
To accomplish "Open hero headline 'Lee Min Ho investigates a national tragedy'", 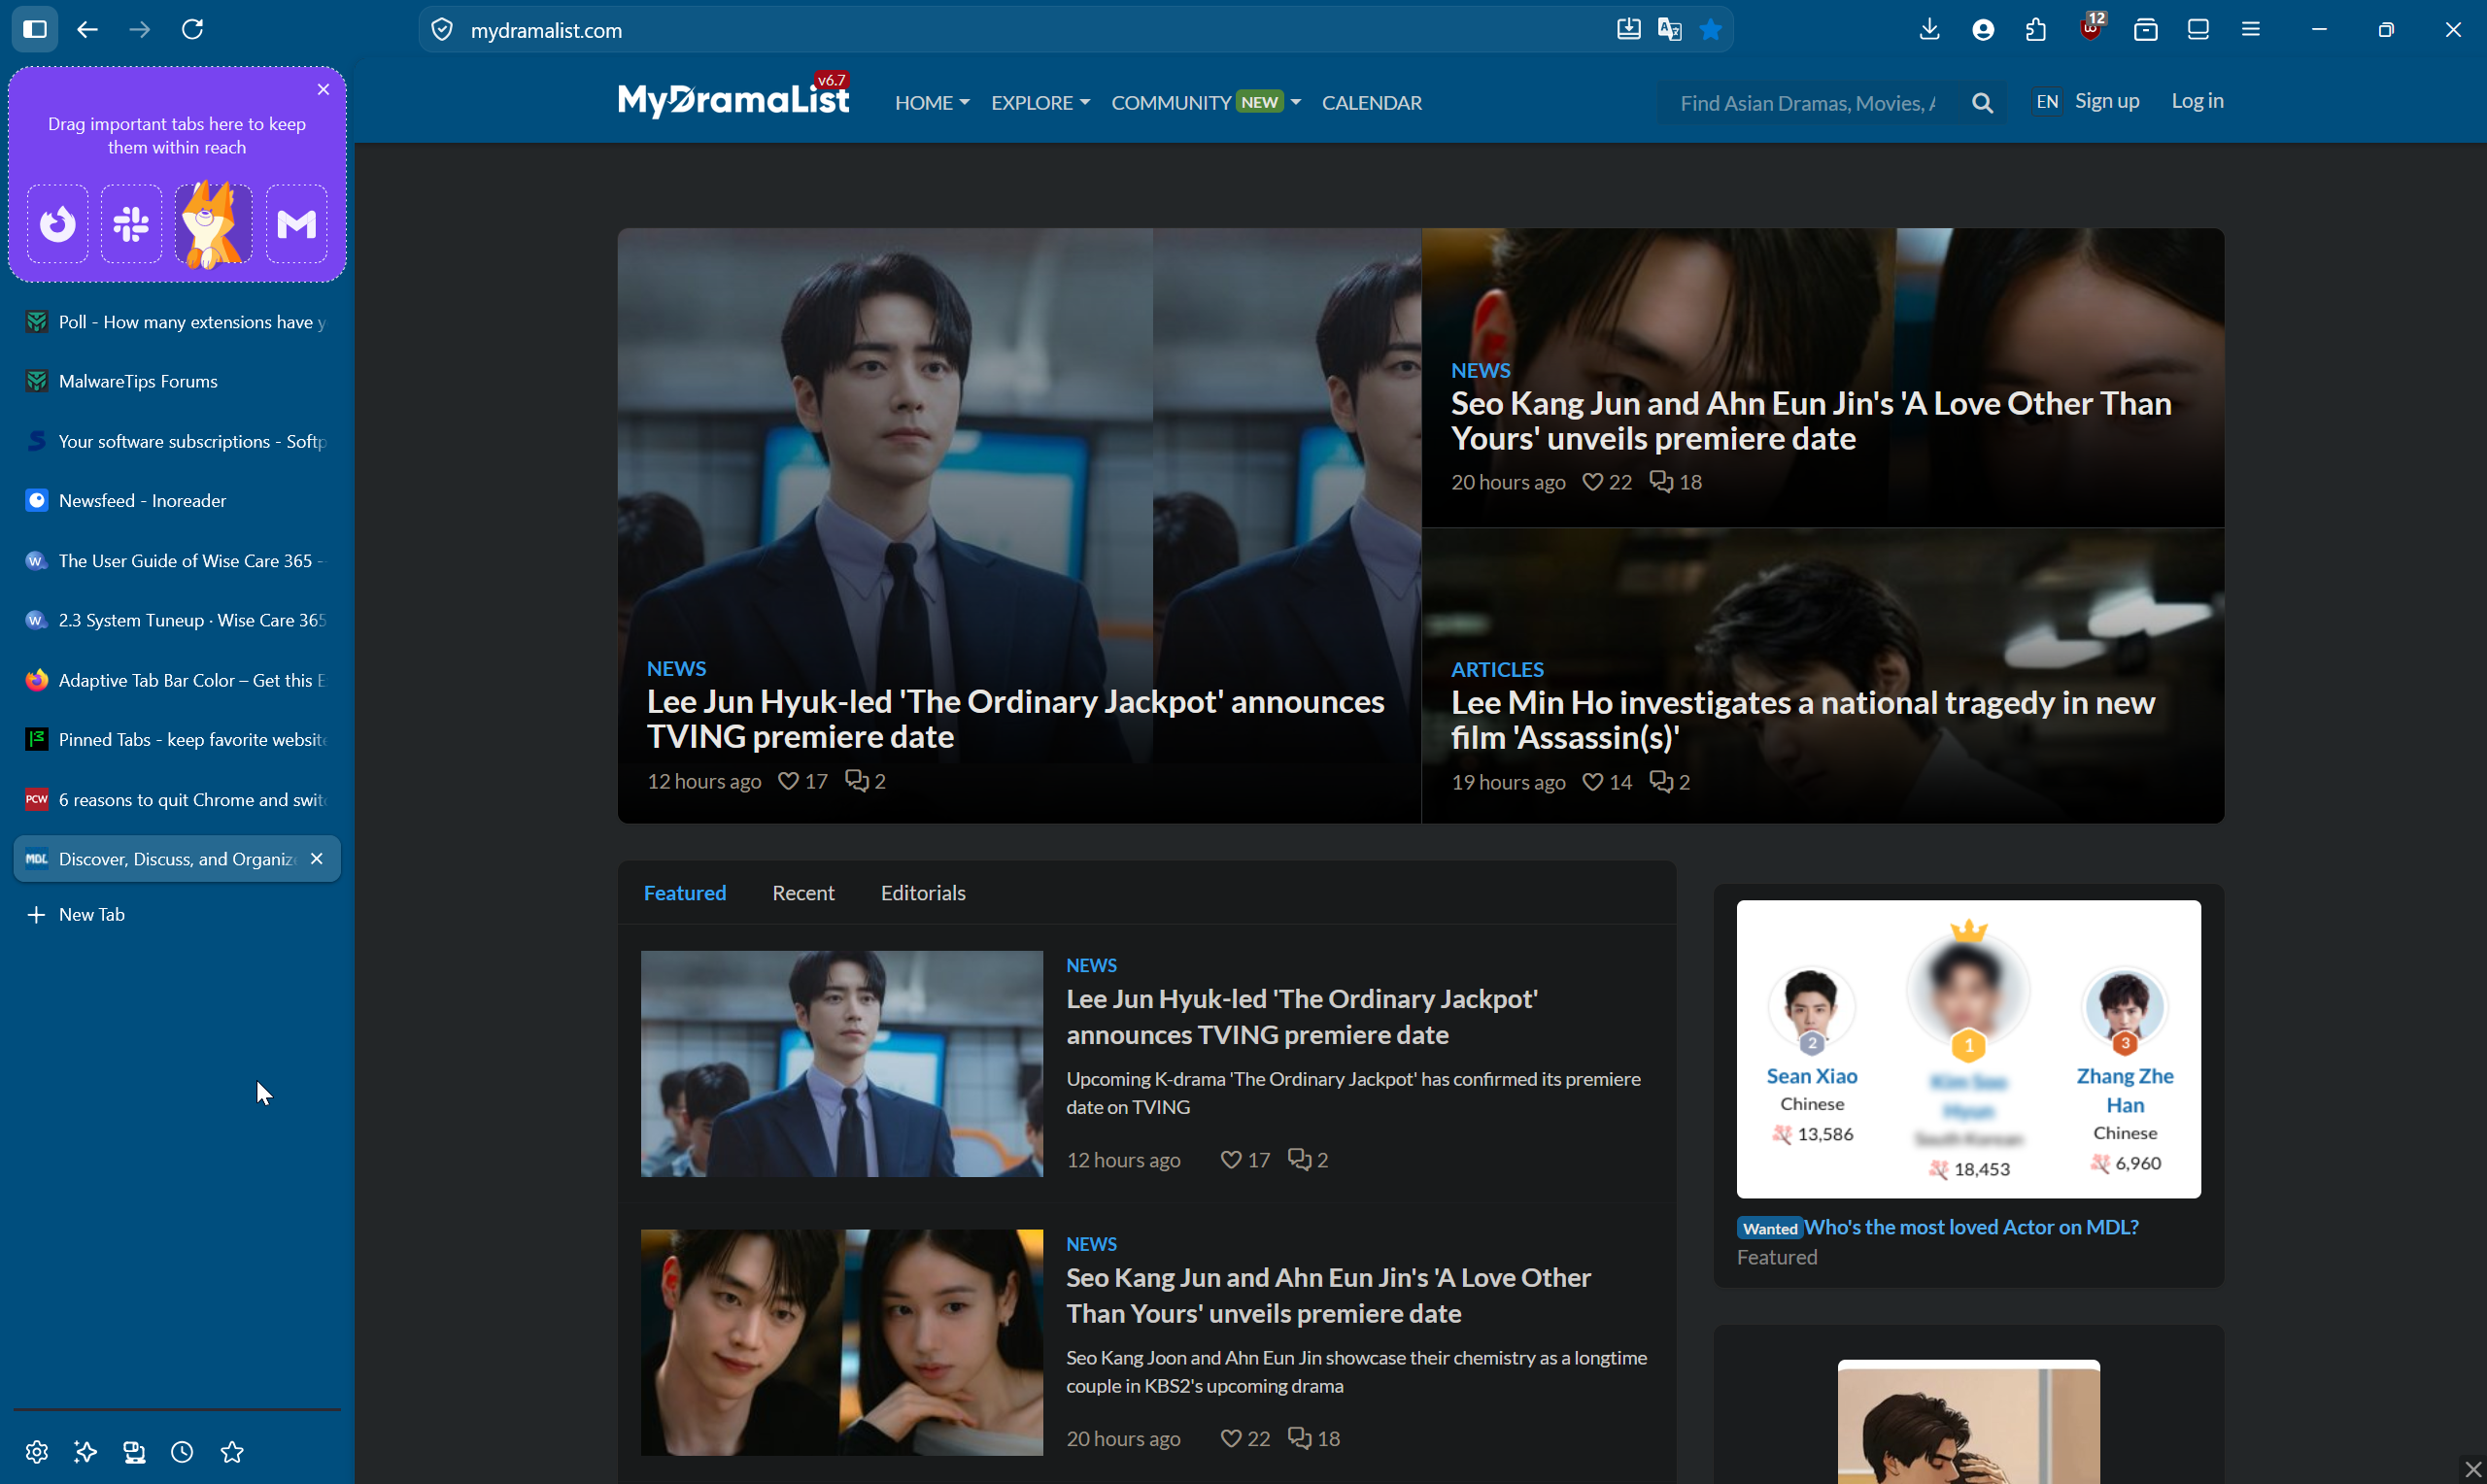I will (x=1802, y=719).
